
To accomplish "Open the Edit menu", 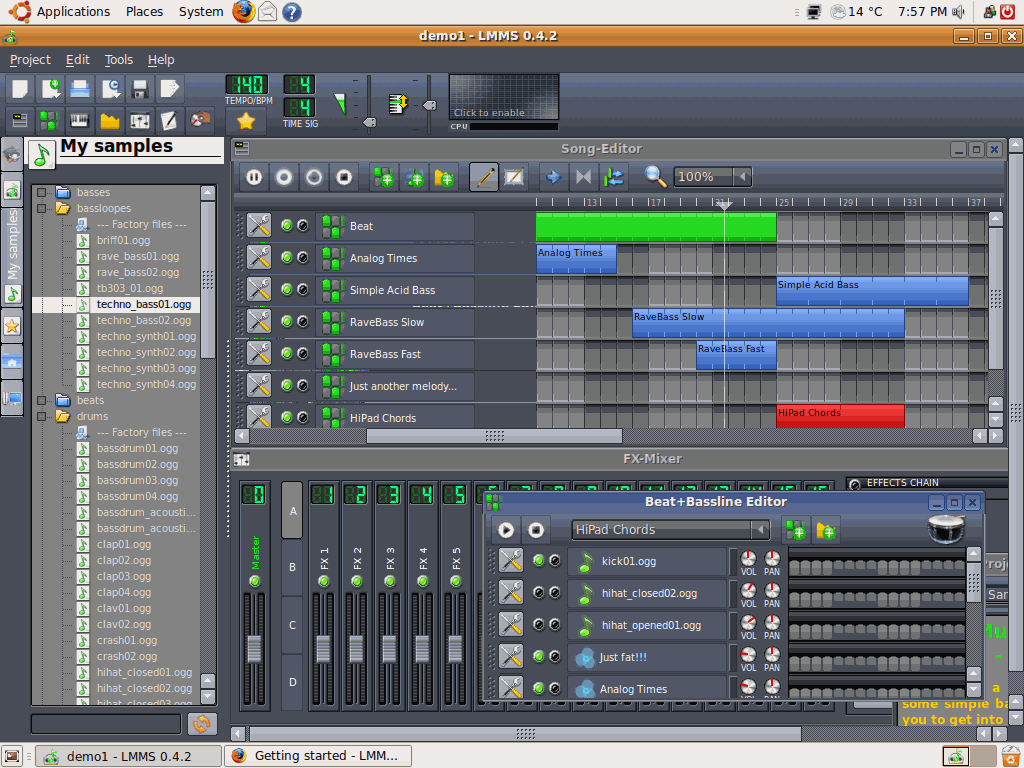I will pos(77,60).
